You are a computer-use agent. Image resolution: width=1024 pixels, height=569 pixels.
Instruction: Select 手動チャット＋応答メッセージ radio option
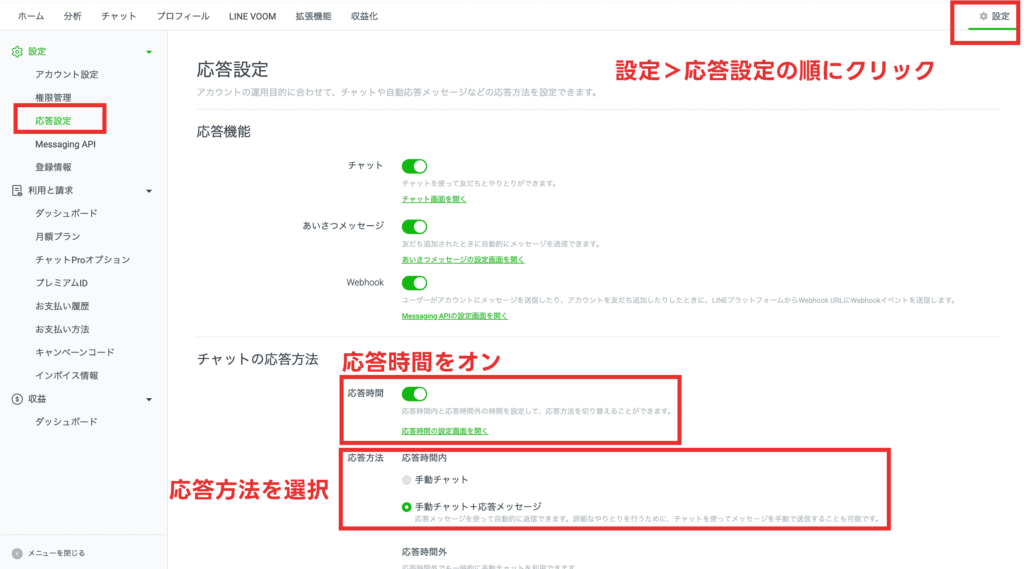(406, 507)
